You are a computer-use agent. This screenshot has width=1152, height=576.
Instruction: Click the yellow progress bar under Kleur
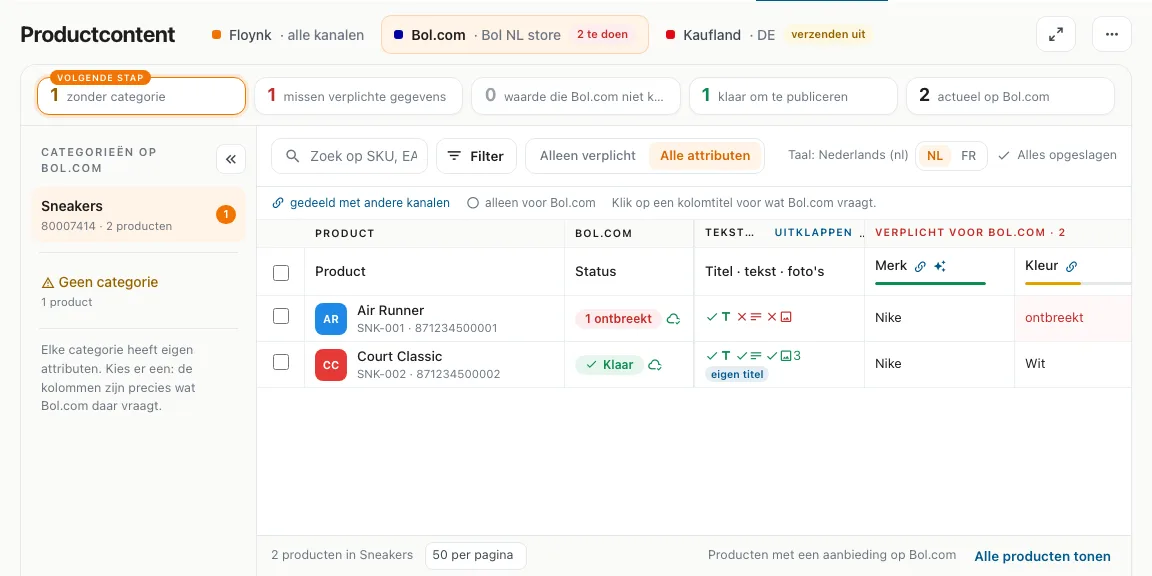pos(1053,283)
